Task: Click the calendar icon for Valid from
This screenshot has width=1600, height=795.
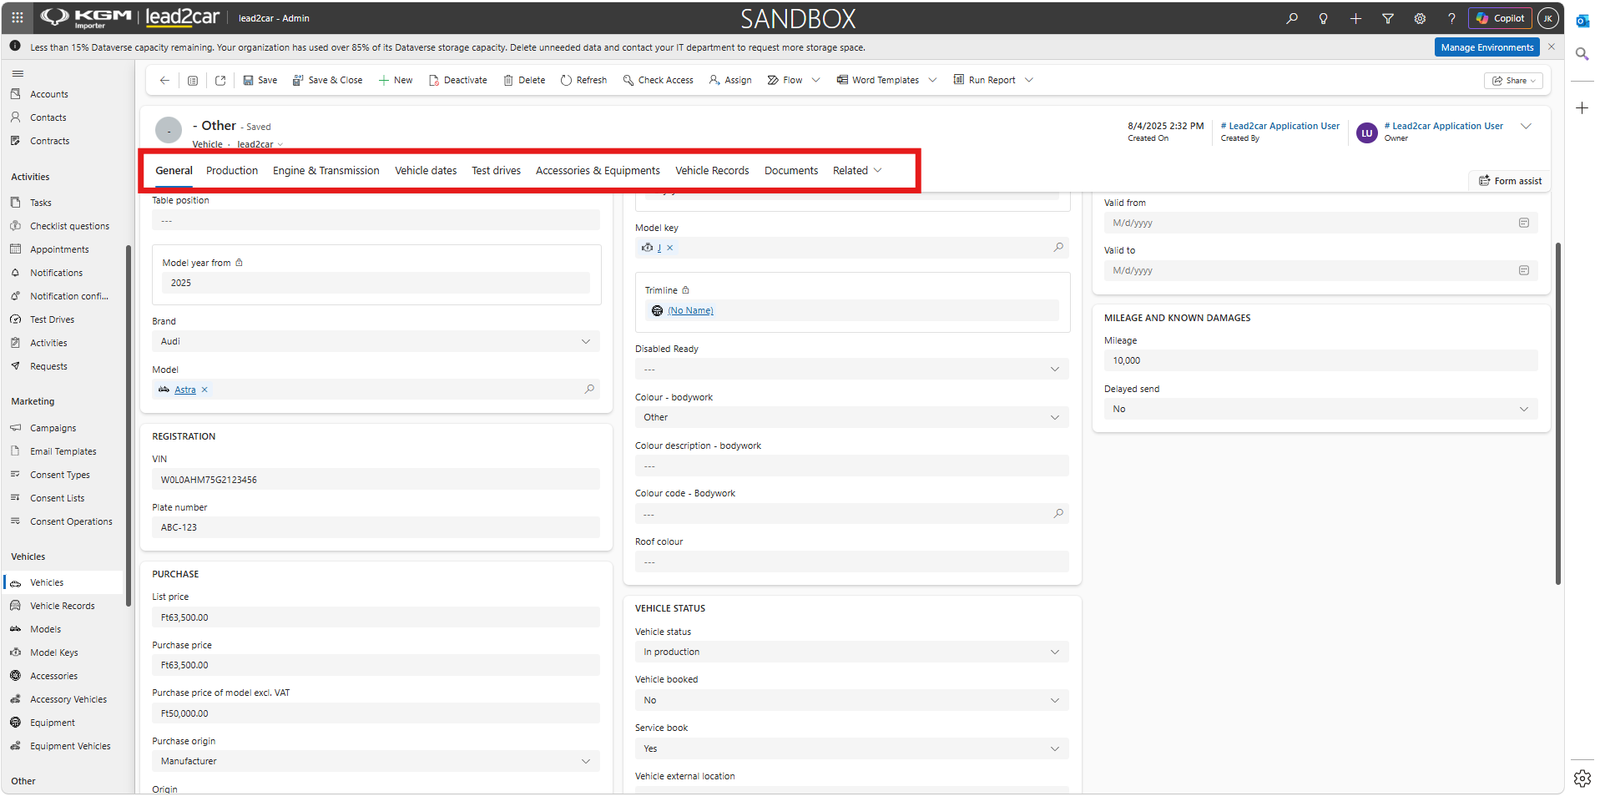Action: tap(1524, 223)
